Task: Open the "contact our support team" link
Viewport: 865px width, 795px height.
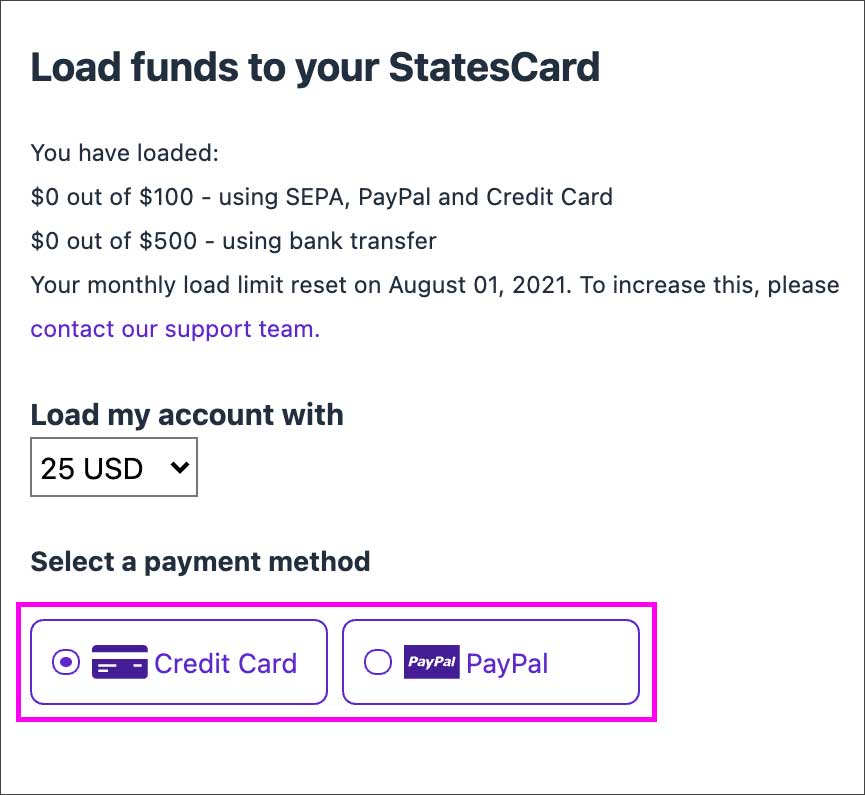Action: pyautogui.click(x=175, y=329)
